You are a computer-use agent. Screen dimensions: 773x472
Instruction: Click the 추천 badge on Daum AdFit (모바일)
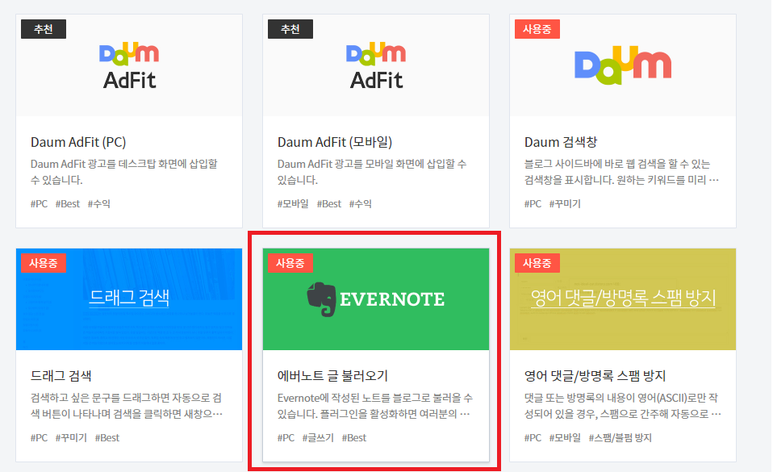coord(290,29)
